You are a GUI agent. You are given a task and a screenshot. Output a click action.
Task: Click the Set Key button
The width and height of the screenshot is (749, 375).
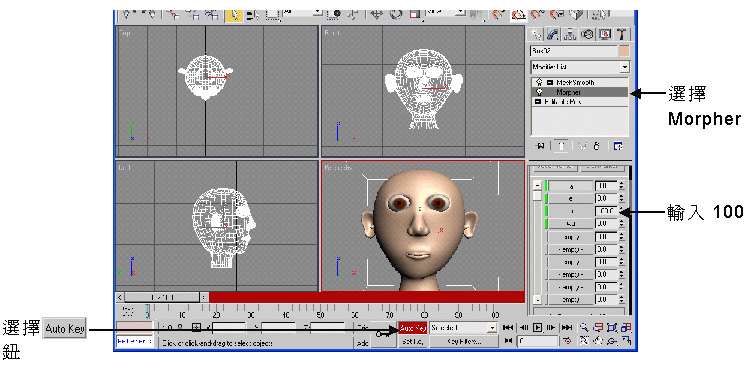pyautogui.click(x=413, y=342)
